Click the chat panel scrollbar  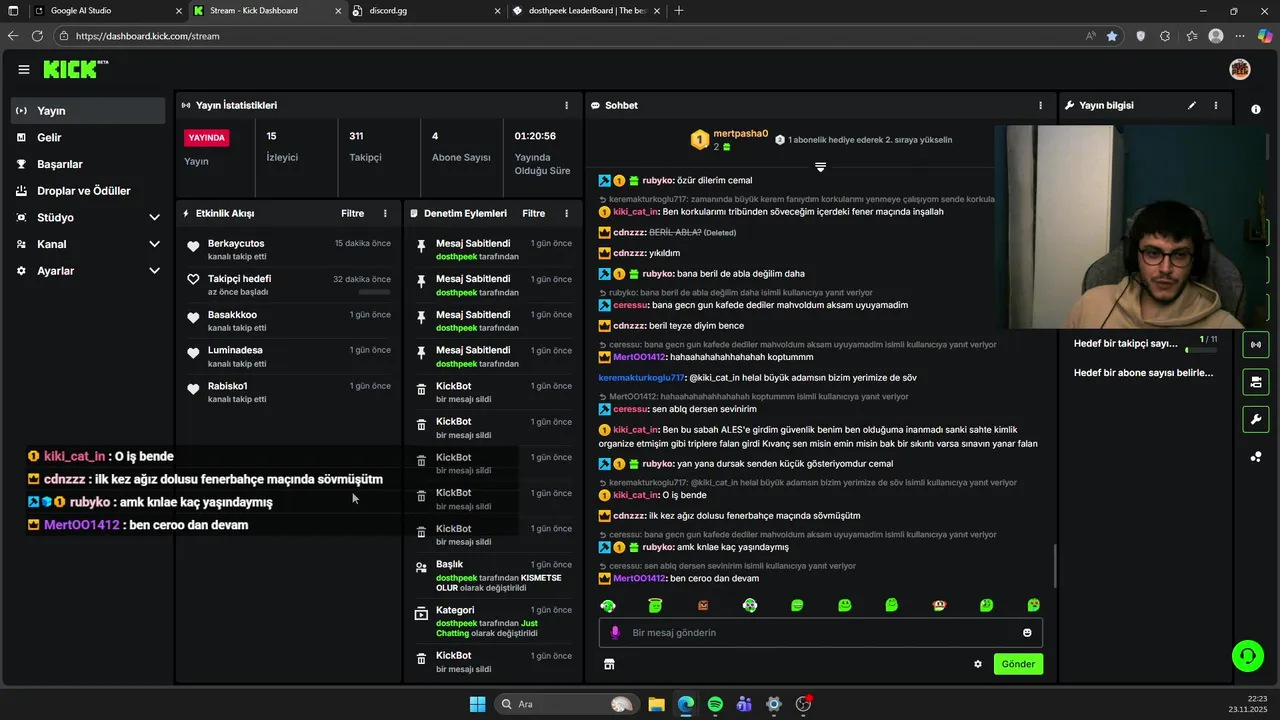point(1055,567)
